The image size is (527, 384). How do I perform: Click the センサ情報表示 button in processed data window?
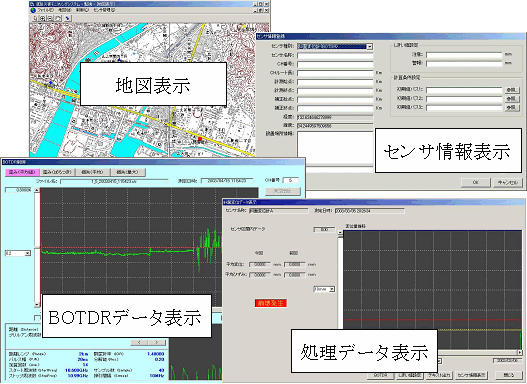471,375
